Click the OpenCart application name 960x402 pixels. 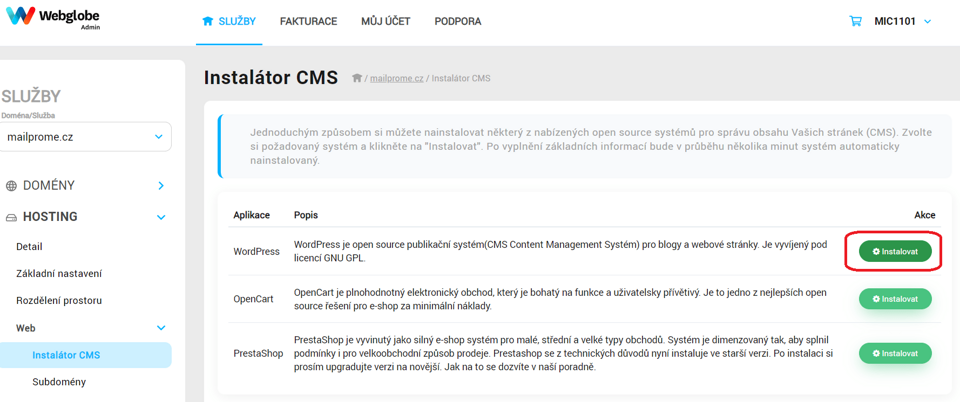253,299
